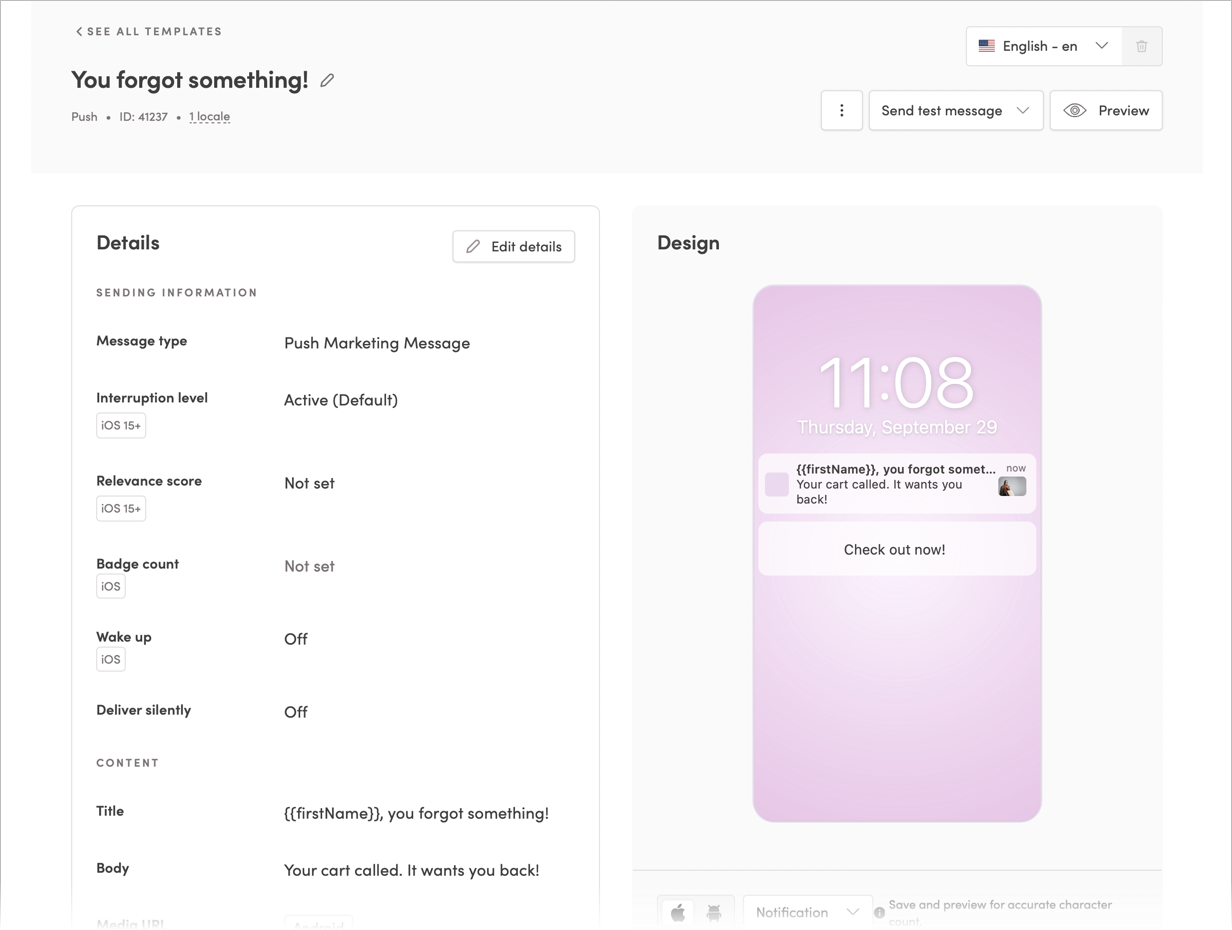Click the pencil icon in Edit details
1232x930 pixels.
(x=473, y=246)
